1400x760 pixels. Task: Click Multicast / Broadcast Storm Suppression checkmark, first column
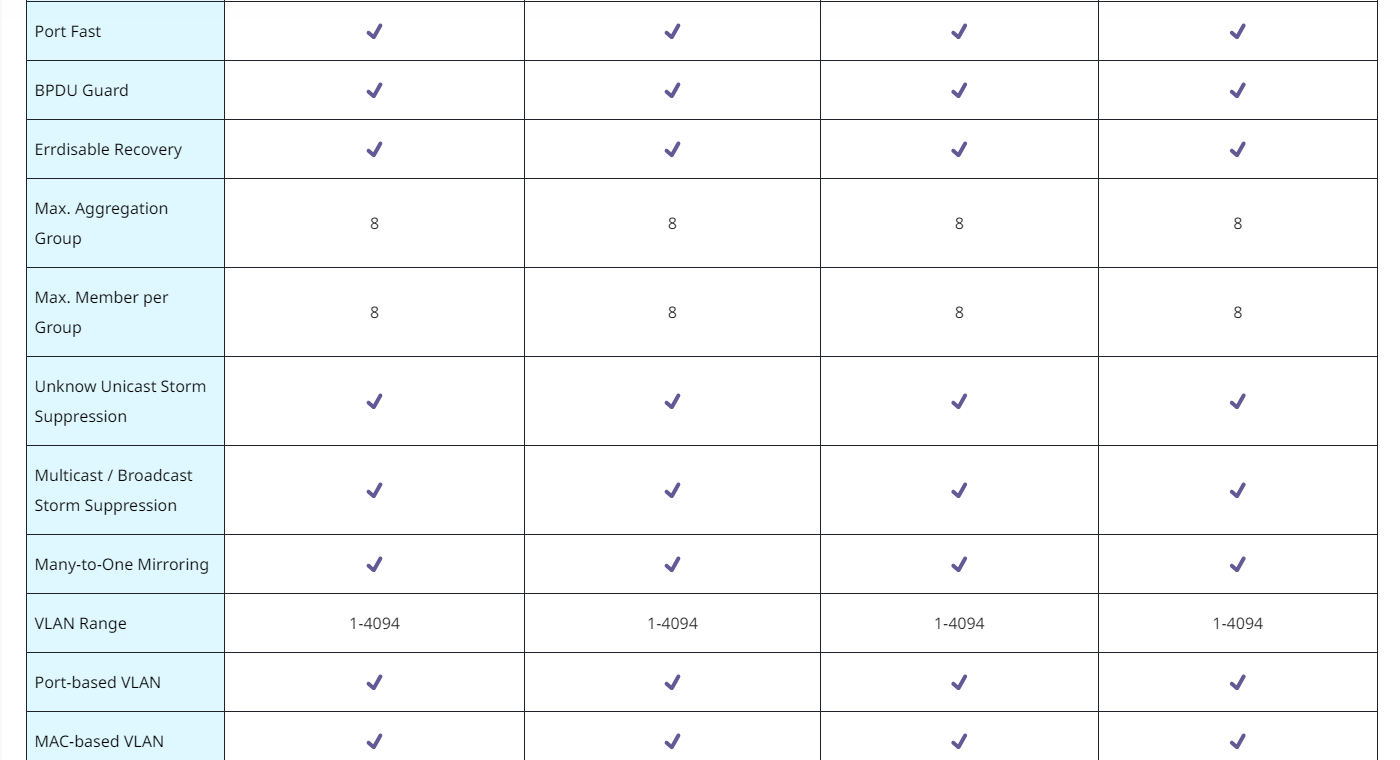click(374, 490)
